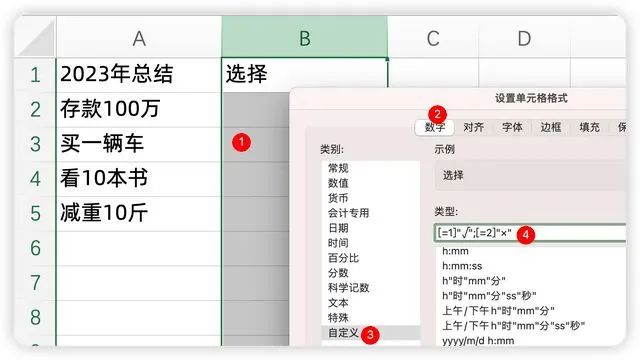Choose 百分比 category
The height and width of the screenshot is (360, 640).
371,258
